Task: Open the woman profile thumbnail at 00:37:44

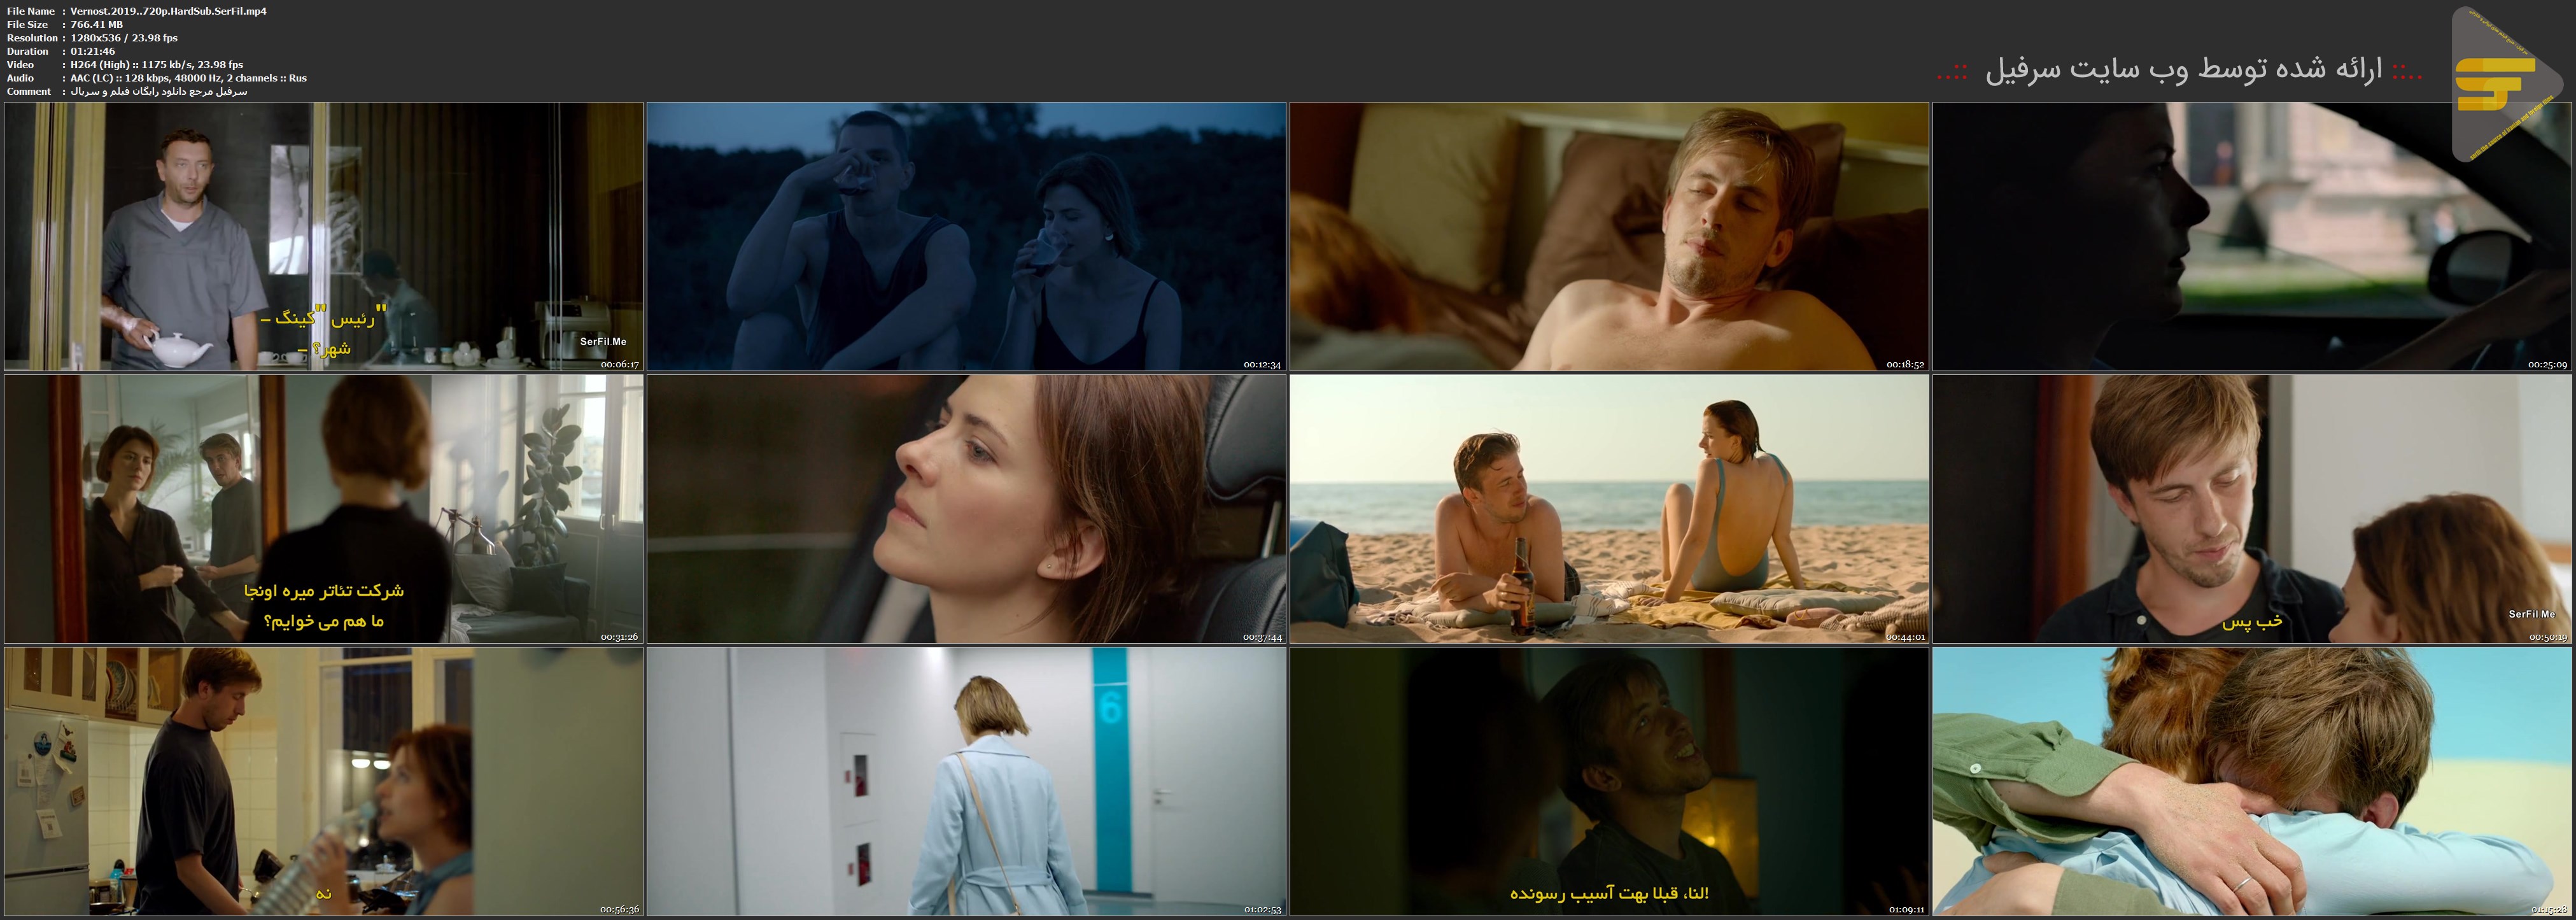Action: pyautogui.click(x=966, y=509)
